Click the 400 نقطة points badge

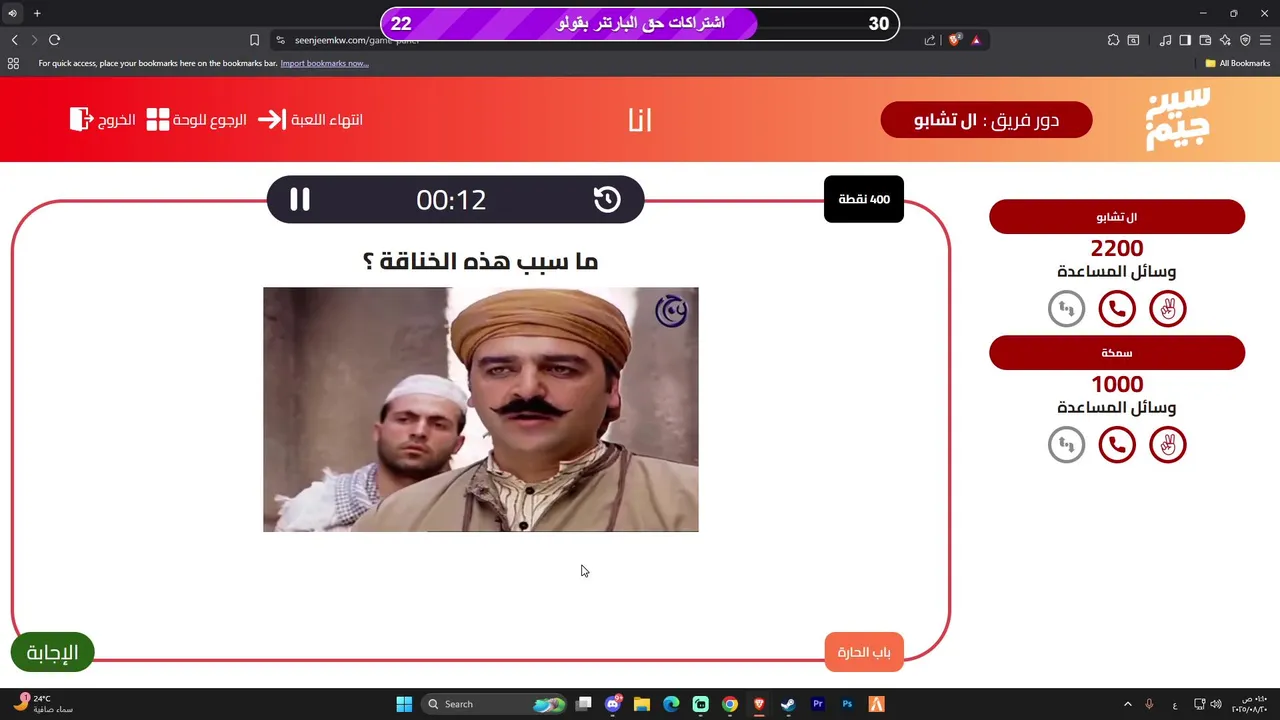(x=864, y=199)
